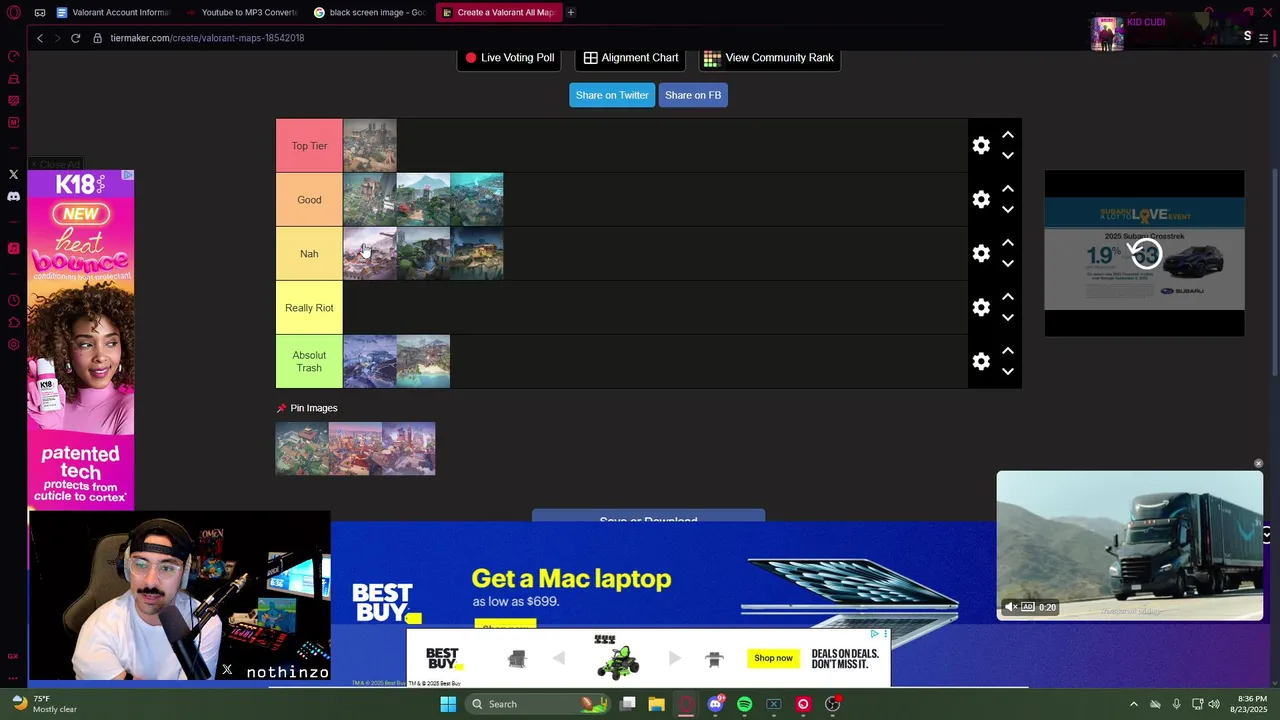The width and height of the screenshot is (1280, 720).
Task: Move Absolut Trash row up with arrow
Action: point(1008,351)
